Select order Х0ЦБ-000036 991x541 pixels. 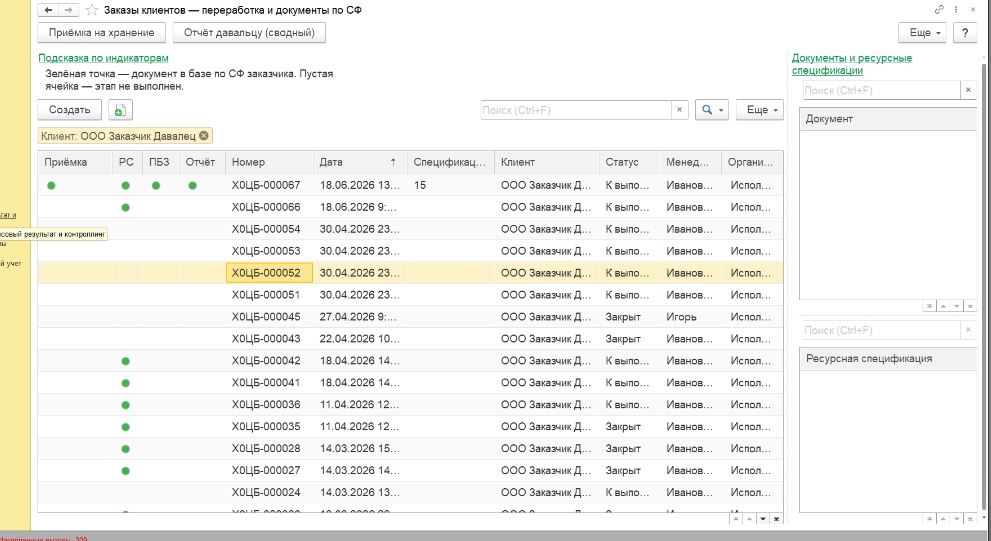266,404
